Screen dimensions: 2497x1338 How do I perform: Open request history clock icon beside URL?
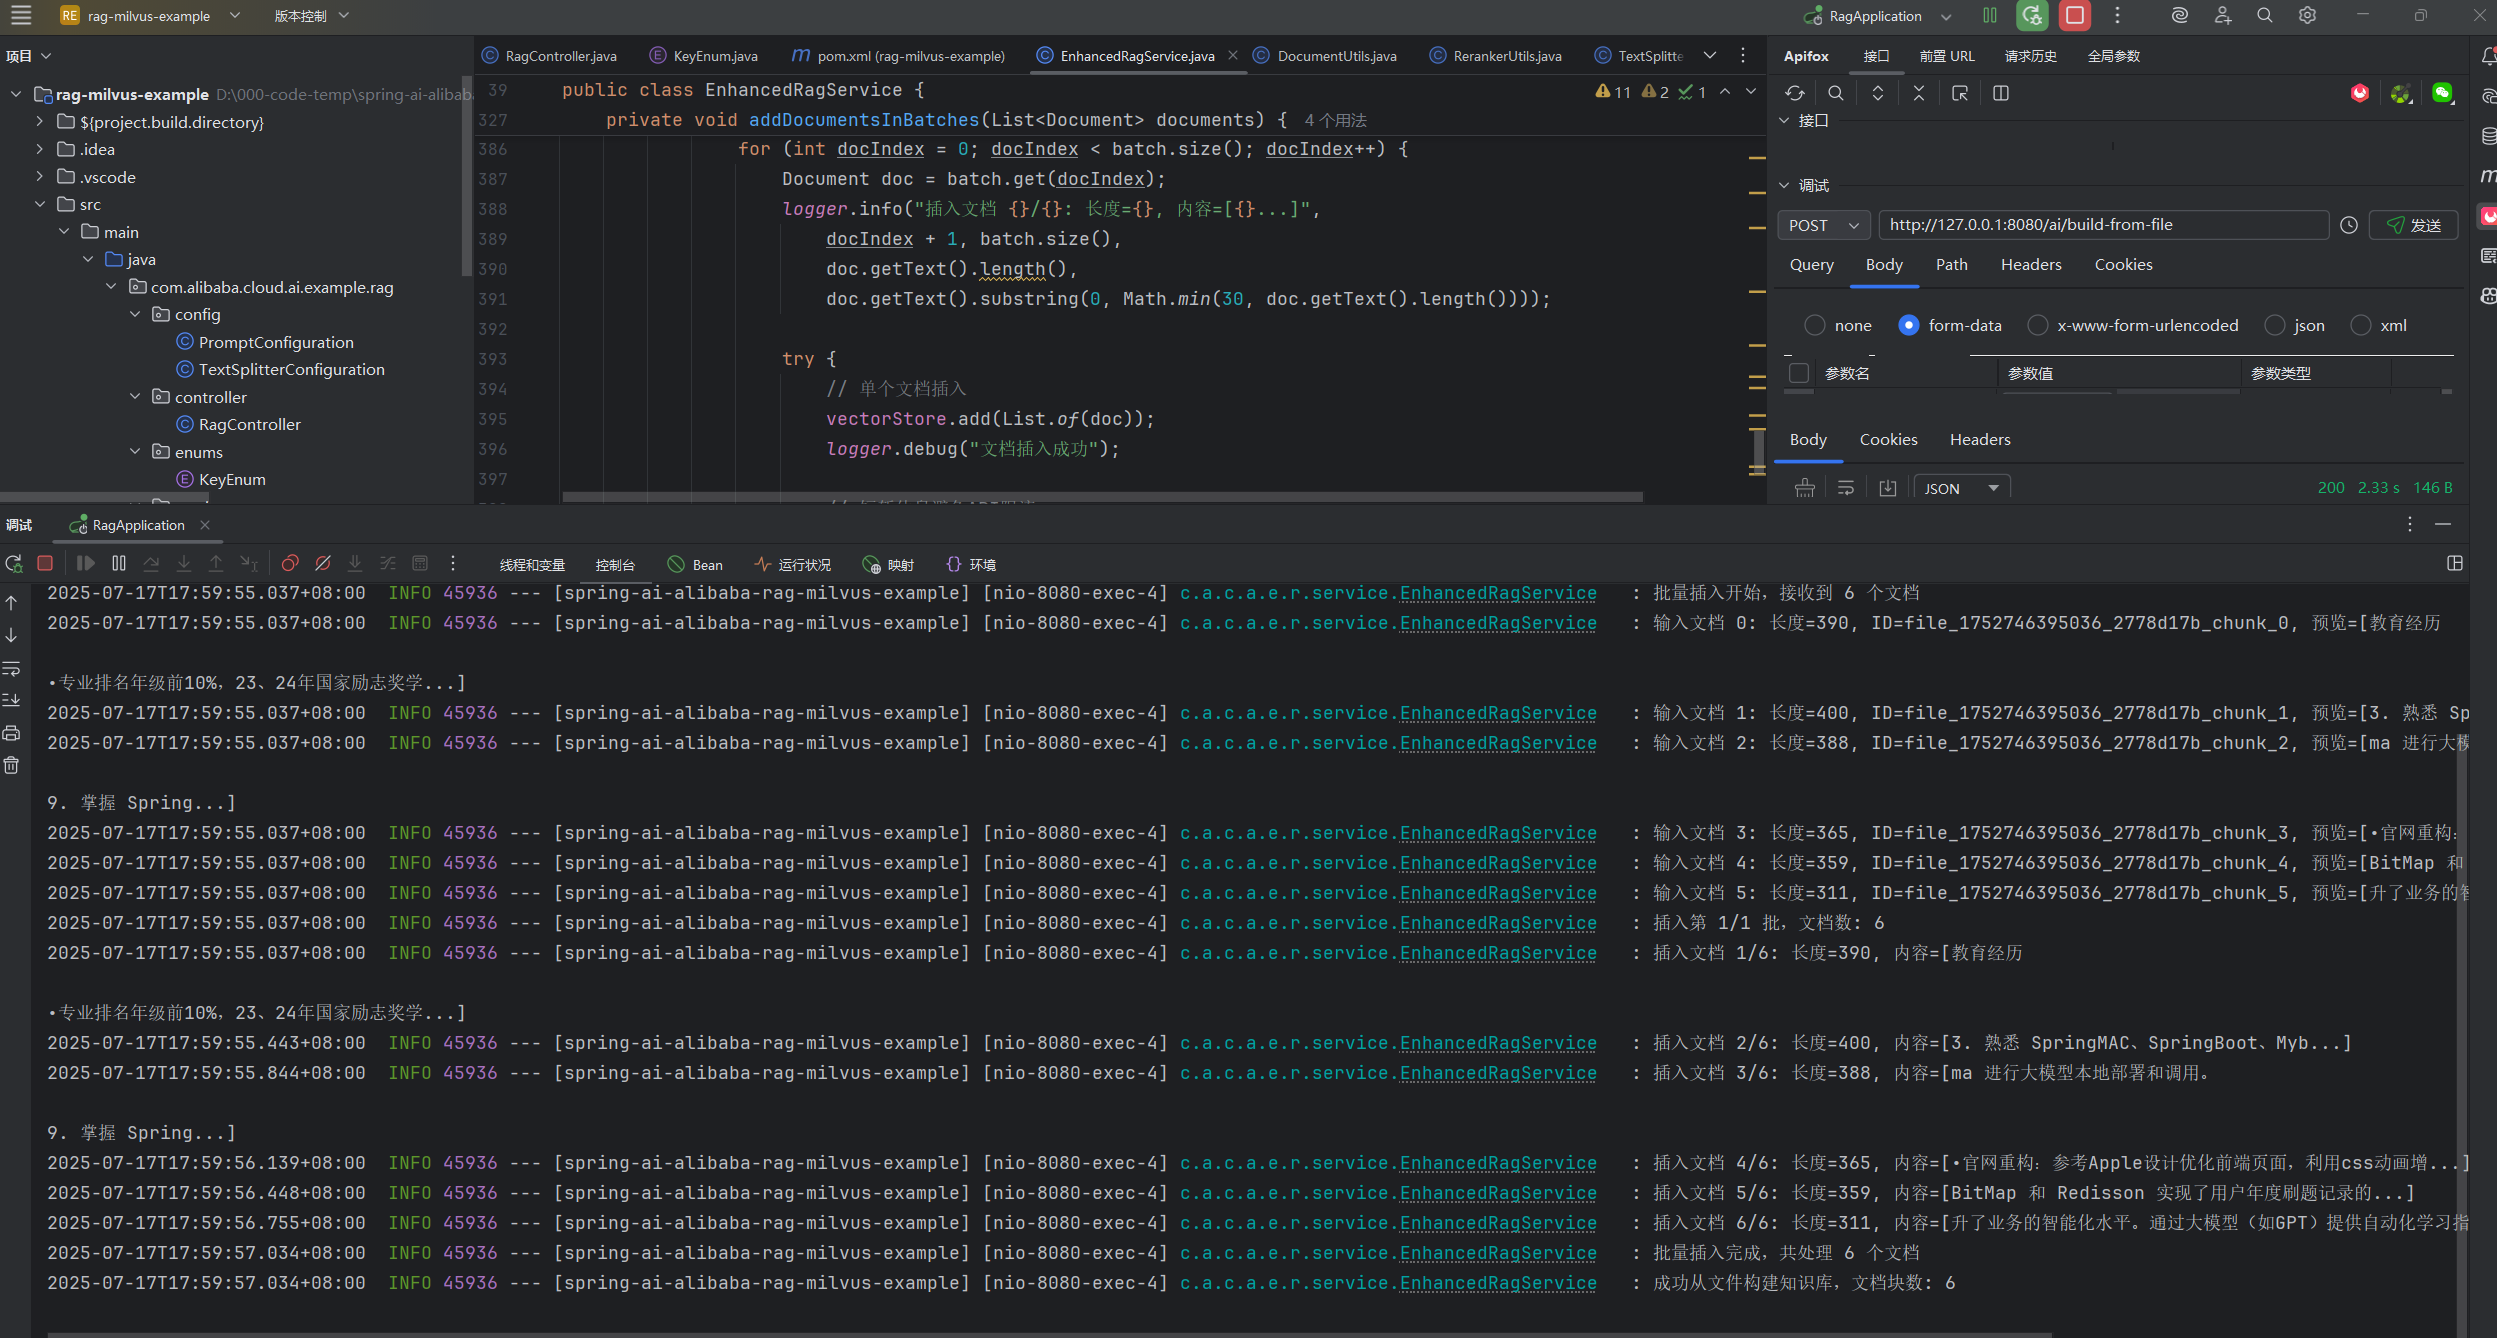coord(2349,225)
